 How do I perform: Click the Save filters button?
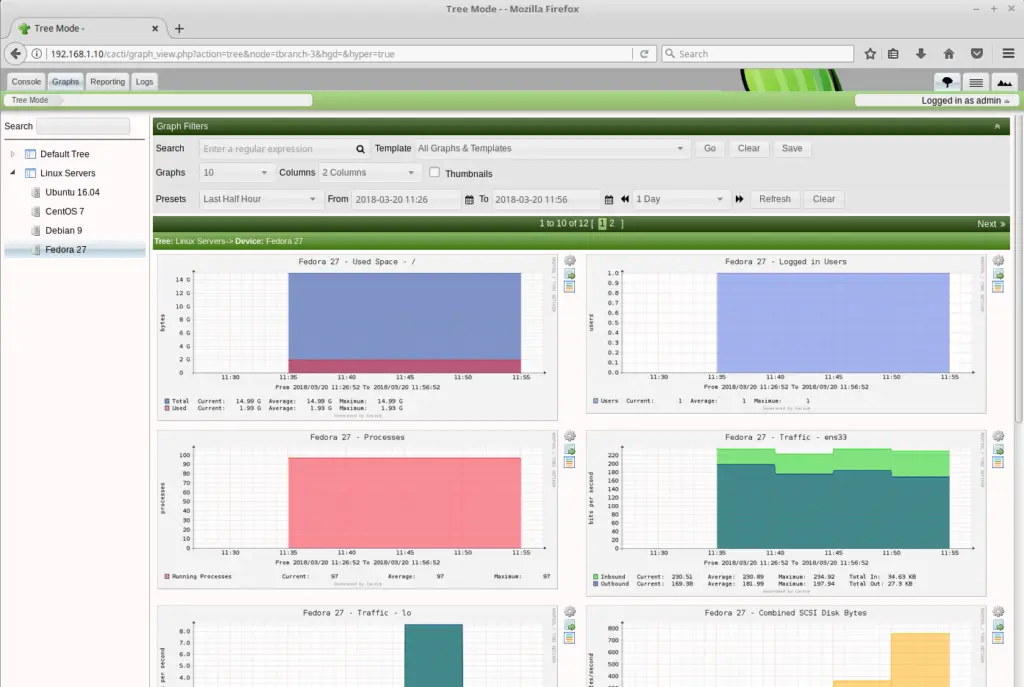click(792, 148)
